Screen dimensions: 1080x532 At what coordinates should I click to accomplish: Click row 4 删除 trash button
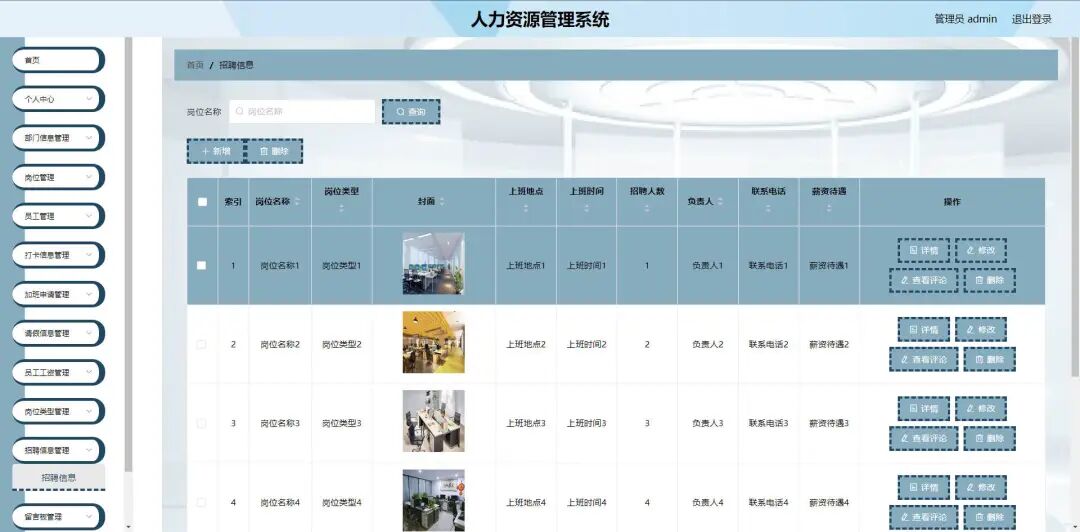[x=989, y=517]
